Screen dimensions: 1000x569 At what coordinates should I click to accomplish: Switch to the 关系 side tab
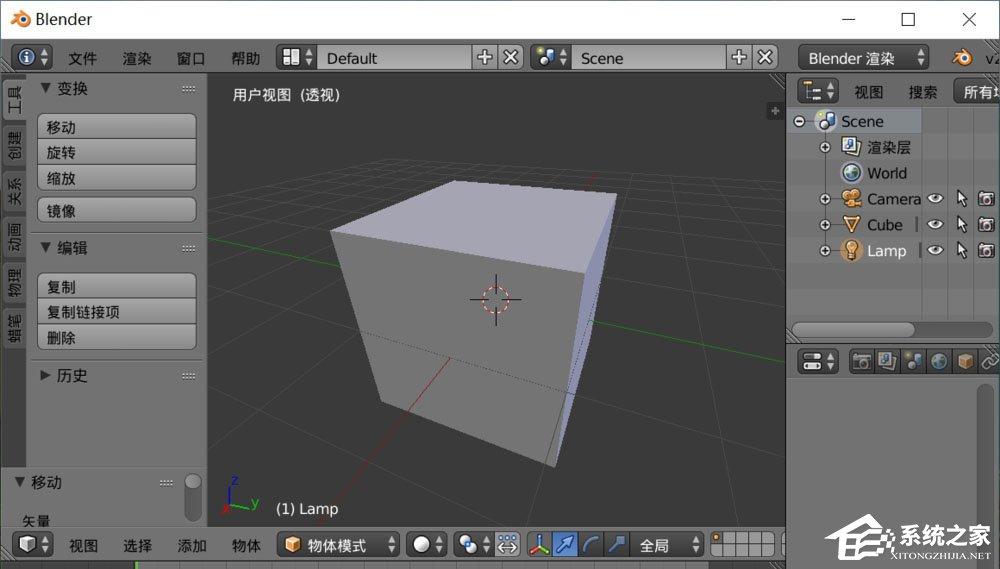[x=14, y=192]
